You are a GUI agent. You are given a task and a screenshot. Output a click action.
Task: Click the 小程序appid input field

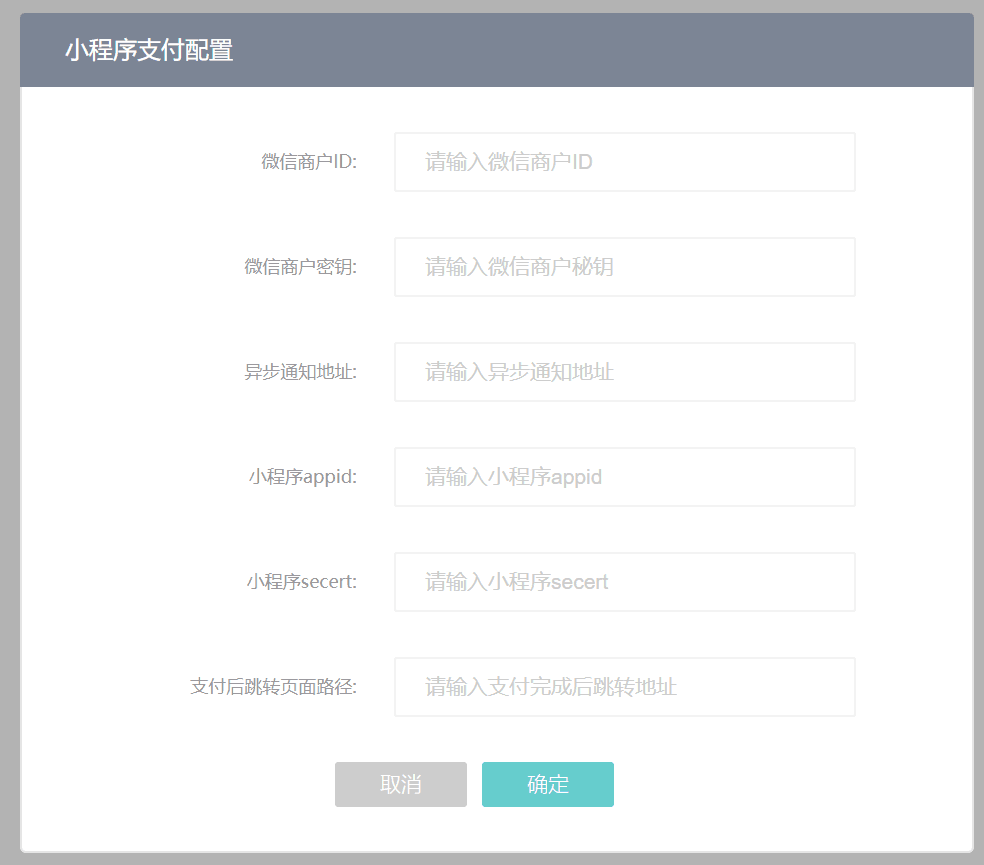tap(624, 477)
